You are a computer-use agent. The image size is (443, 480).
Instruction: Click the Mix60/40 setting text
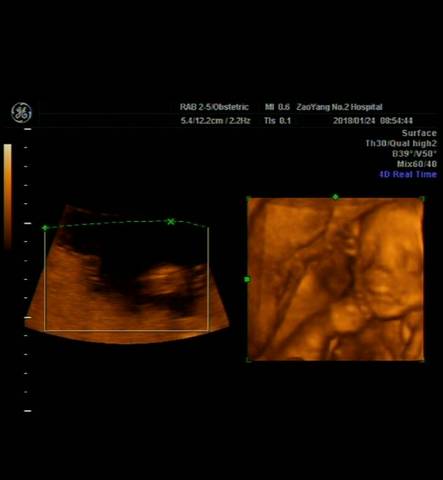[x=417, y=164]
